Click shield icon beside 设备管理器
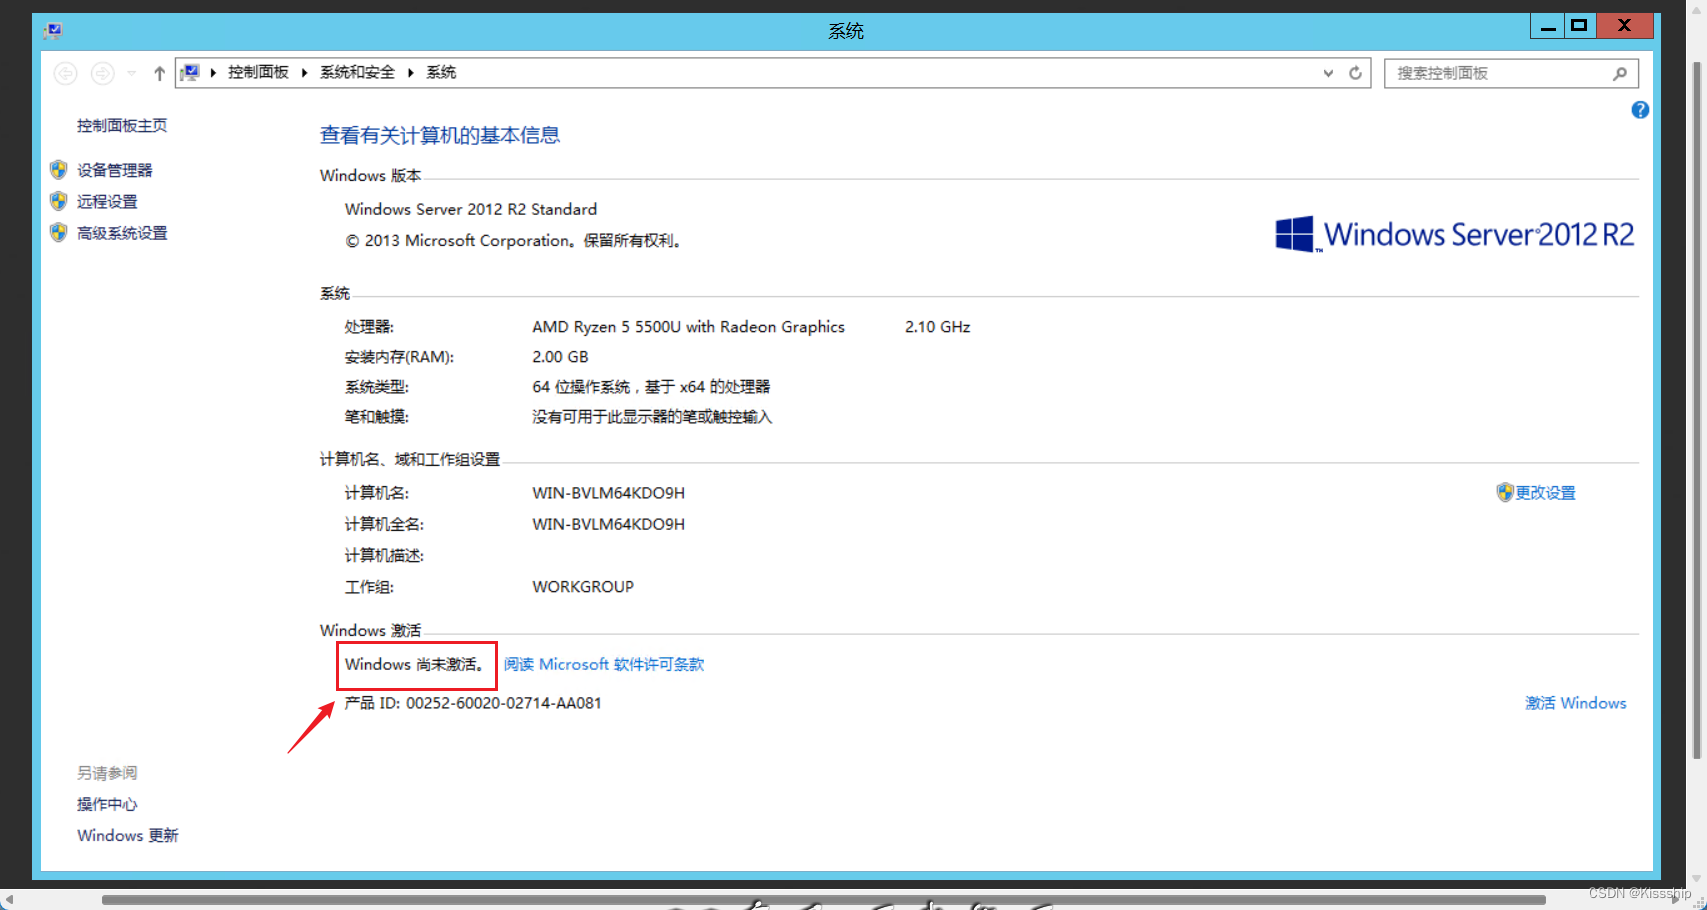This screenshot has width=1707, height=910. coord(59,170)
